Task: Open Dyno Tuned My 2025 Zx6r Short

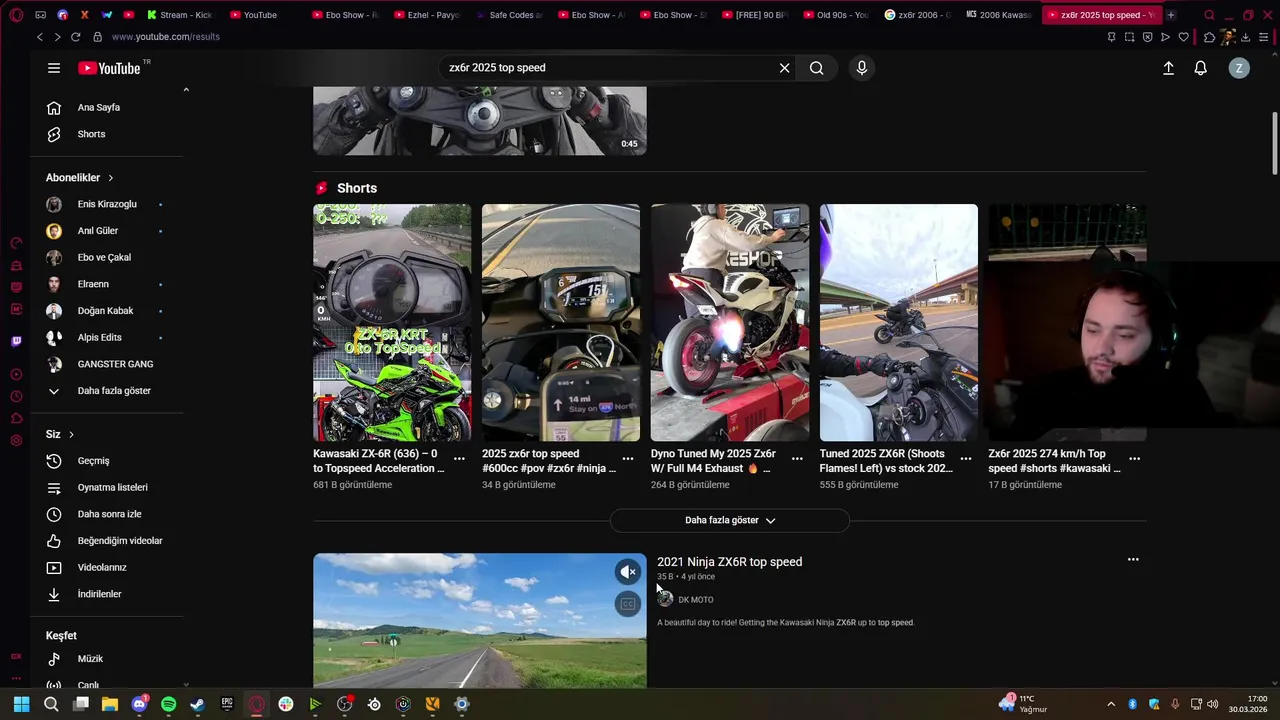Action: coord(730,322)
